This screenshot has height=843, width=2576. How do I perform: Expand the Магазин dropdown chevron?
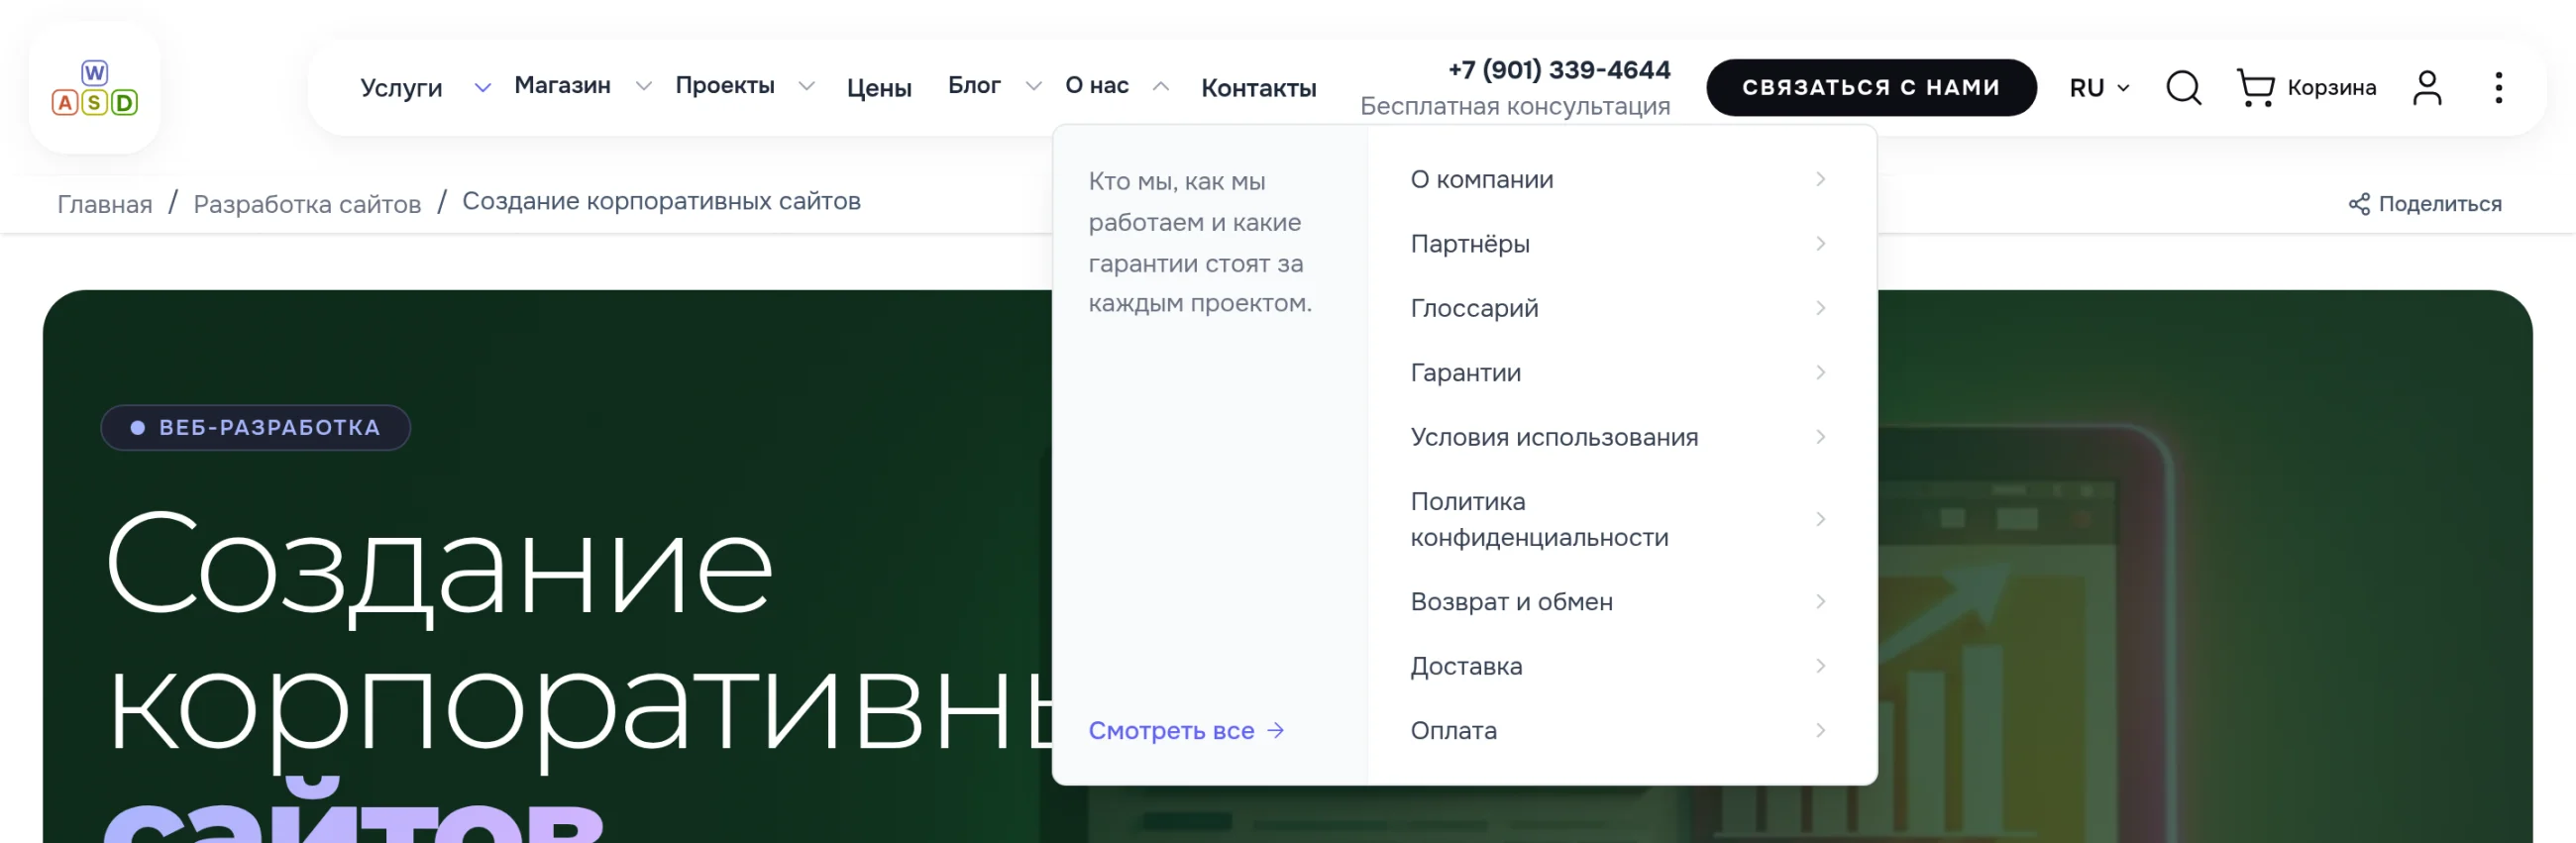coord(644,87)
